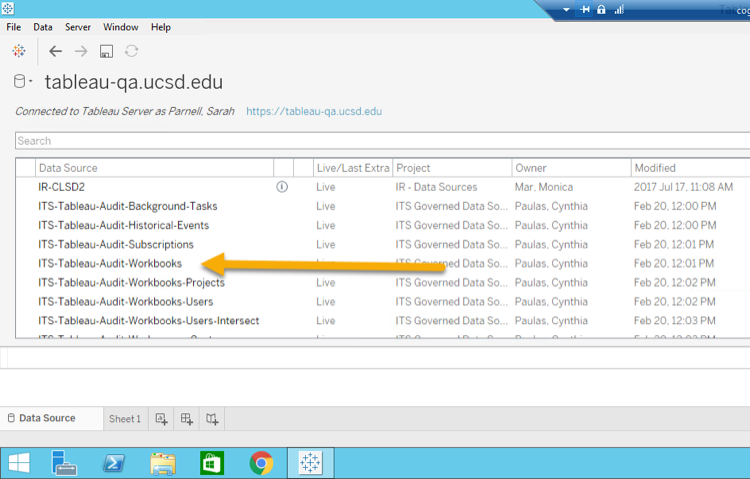Click the Tableau window icon in title bar
The height and width of the screenshot is (479, 750).
tap(8, 8)
